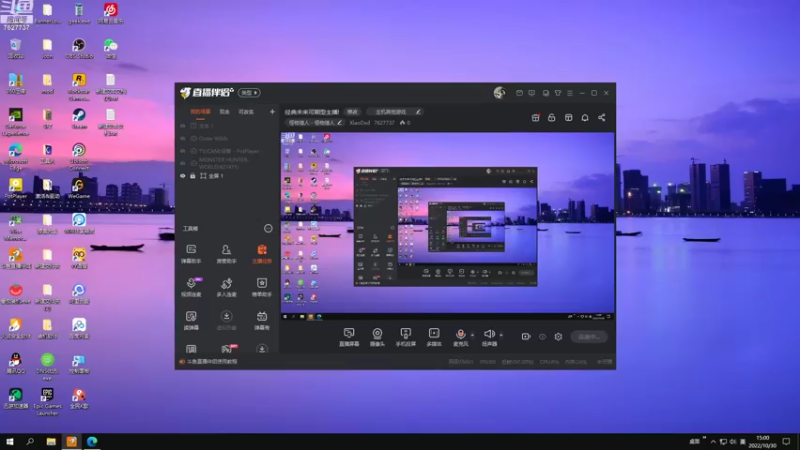Collapse the 工具箱 toolbox panel
The width and height of the screenshot is (800, 450).
pos(268,229)
